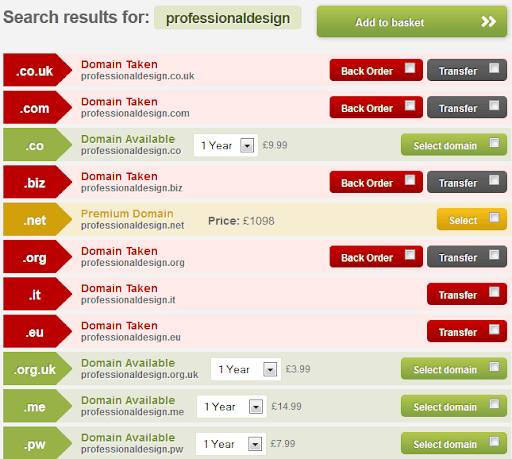Tick Back Order checkbox for professionaldesign.com
This screenshot has height=459, width=512.
pyautogui.click(x=410, y=105)
